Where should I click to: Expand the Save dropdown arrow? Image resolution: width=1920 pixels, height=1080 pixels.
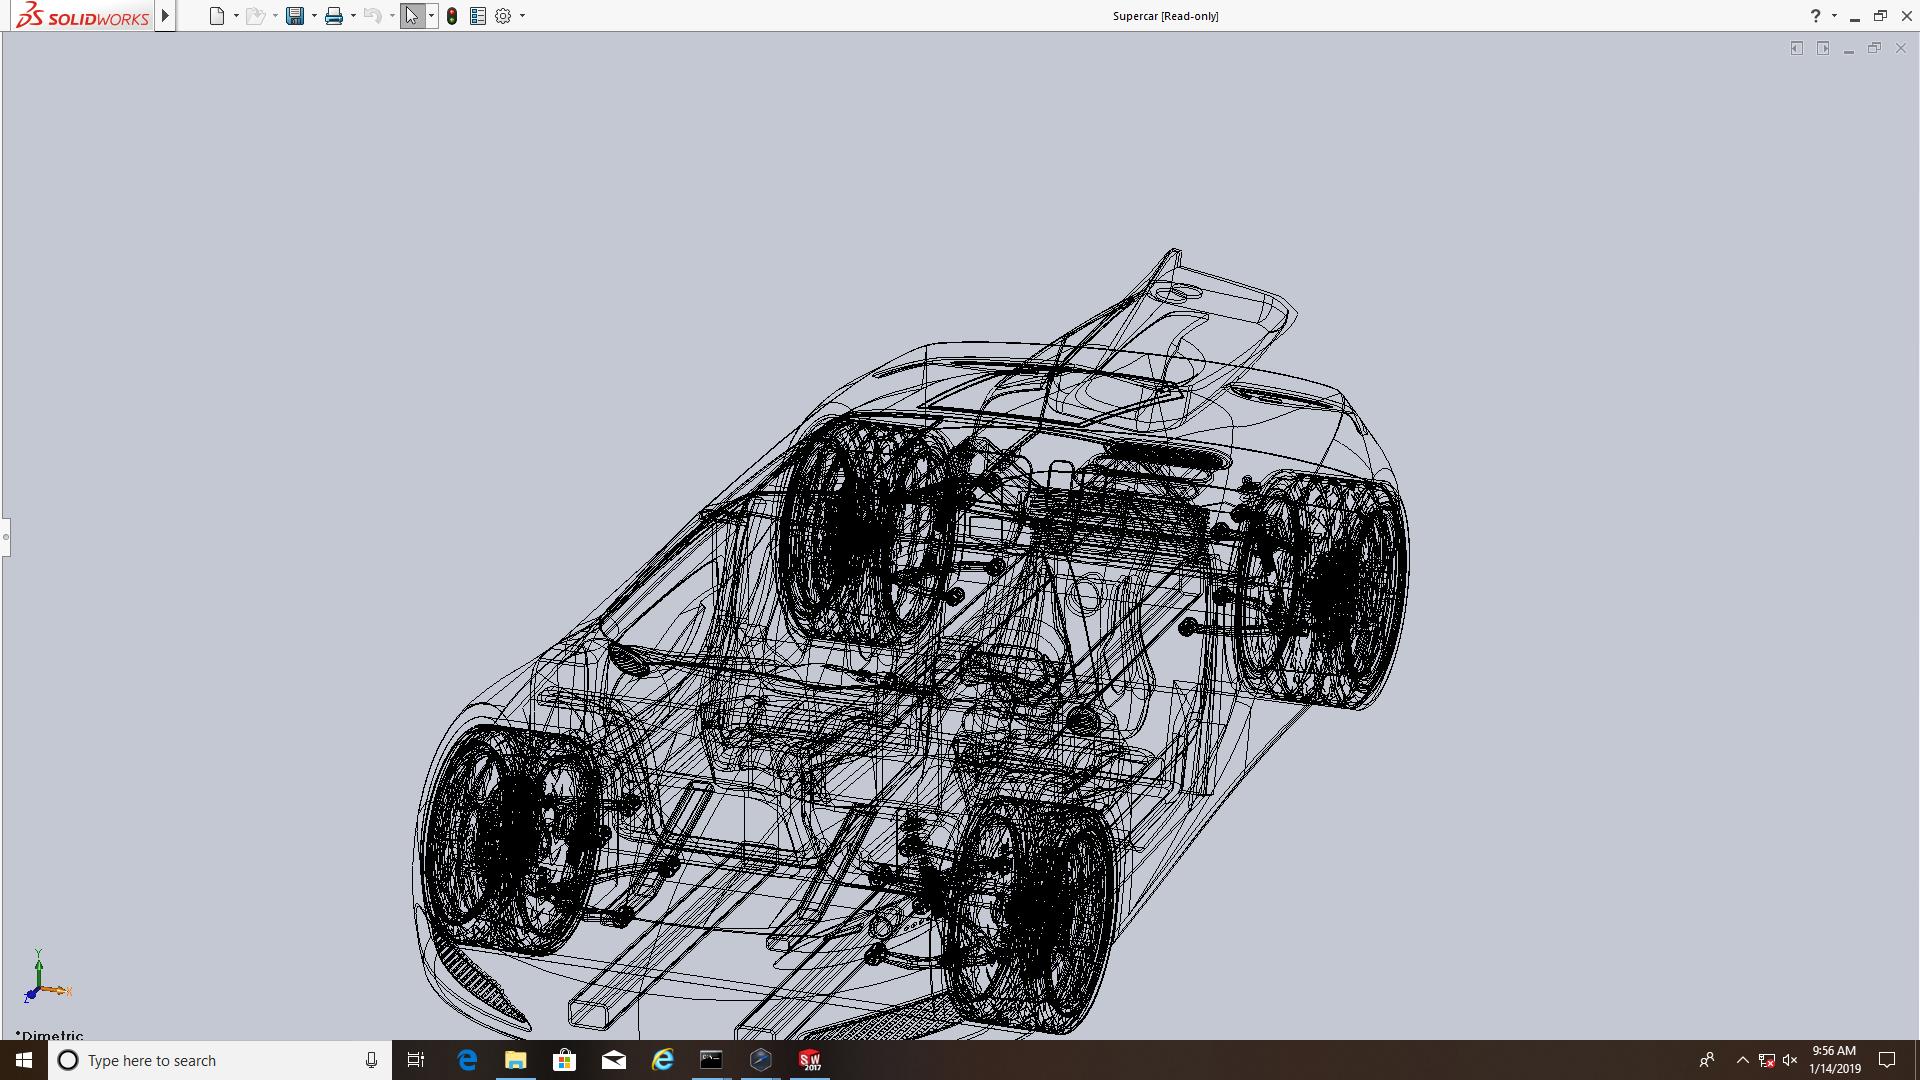(x=314, y=16)
